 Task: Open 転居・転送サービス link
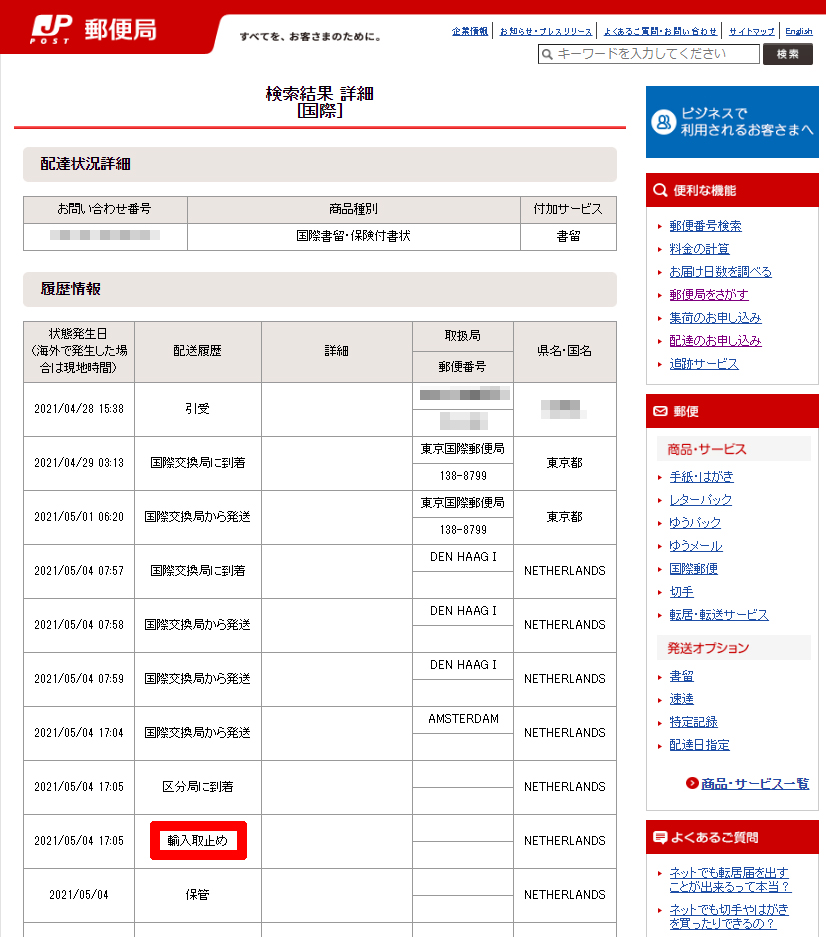(719, 615)
